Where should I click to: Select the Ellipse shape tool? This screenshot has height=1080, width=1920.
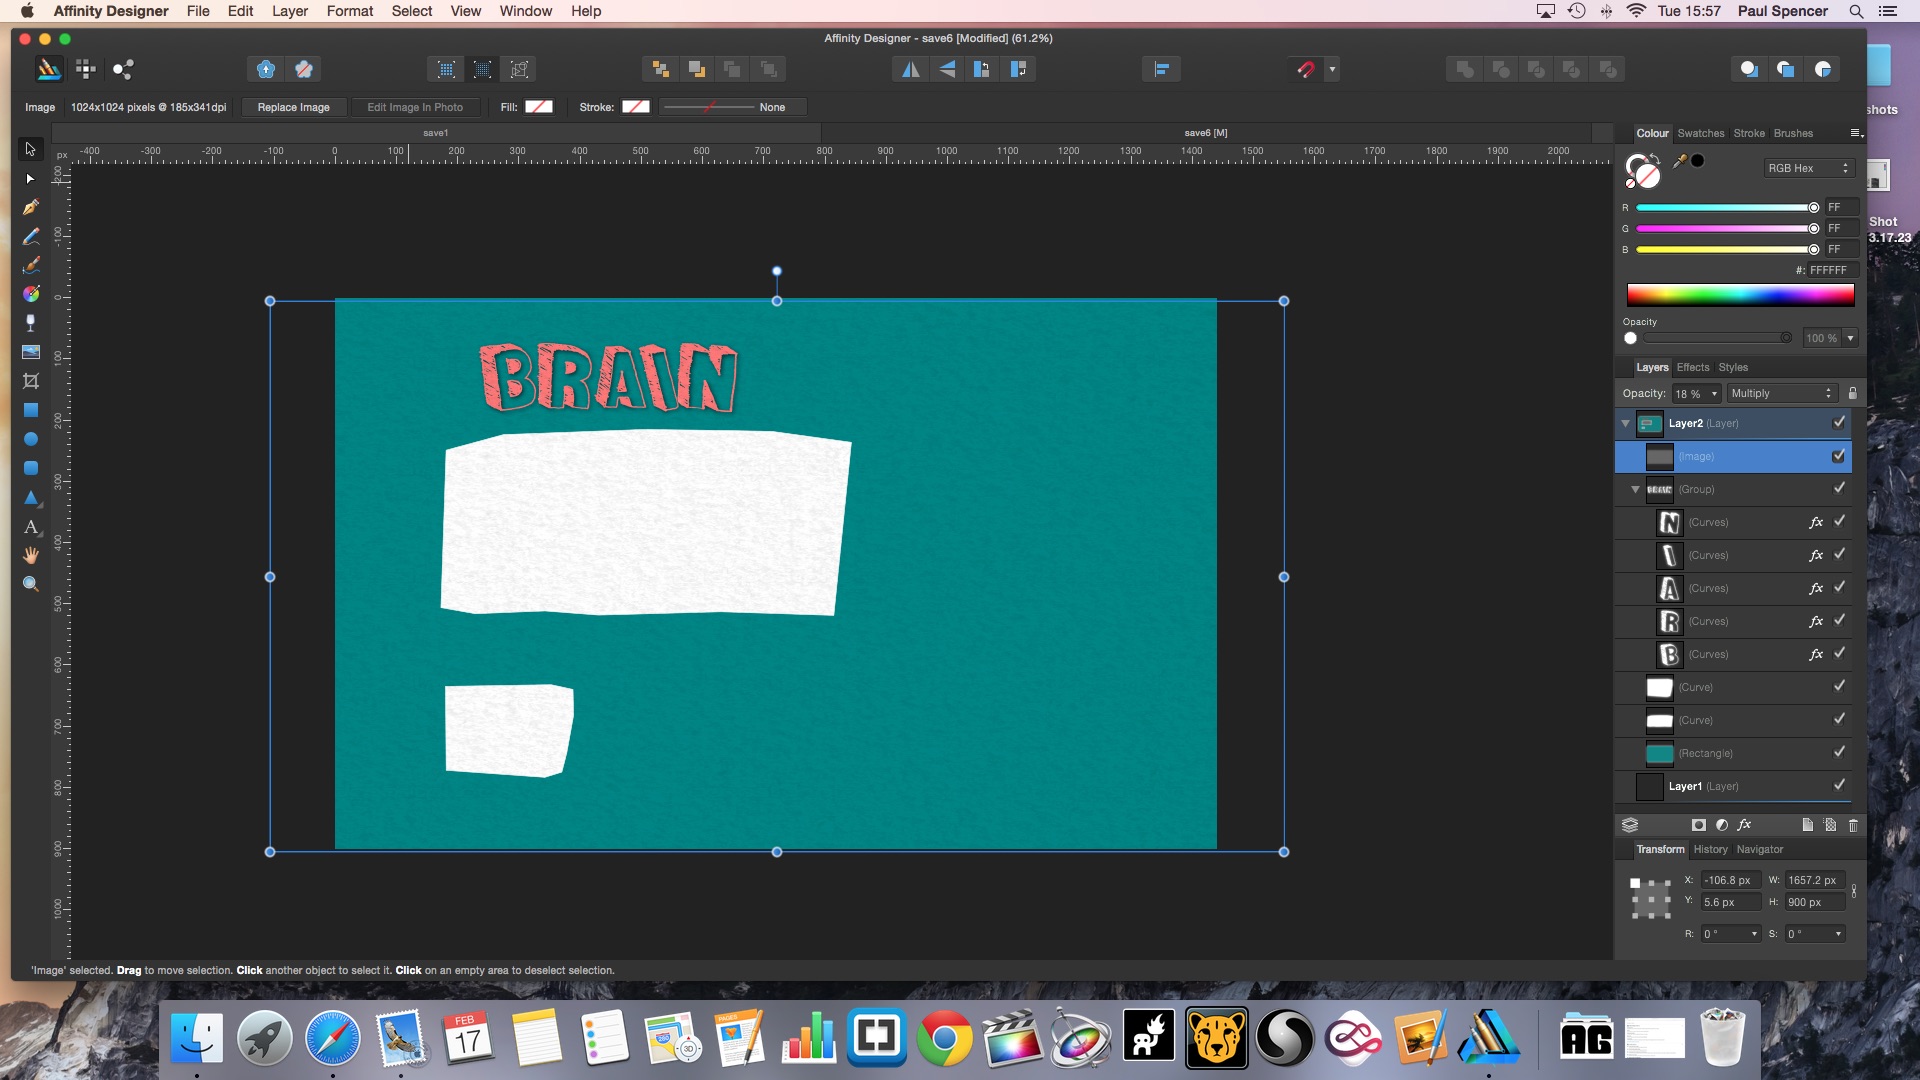pos(31,439)
